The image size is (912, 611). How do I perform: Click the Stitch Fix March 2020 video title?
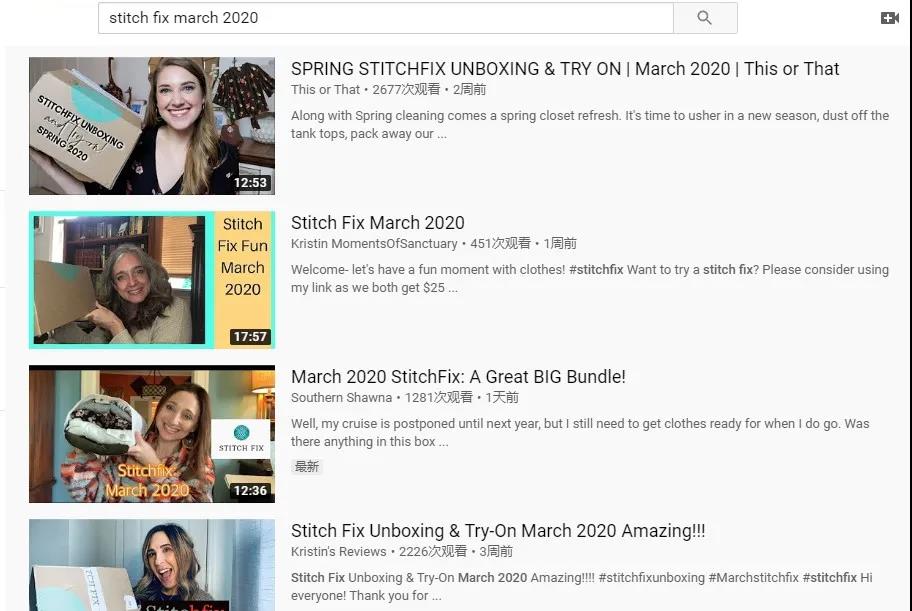click(x=377, y=223)
